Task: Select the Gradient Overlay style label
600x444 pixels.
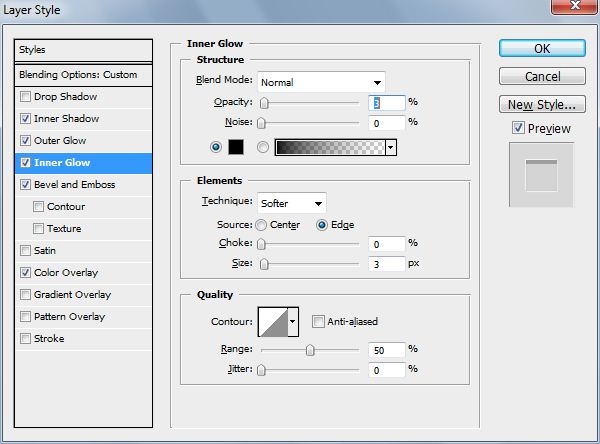Action: coord(72,295)
